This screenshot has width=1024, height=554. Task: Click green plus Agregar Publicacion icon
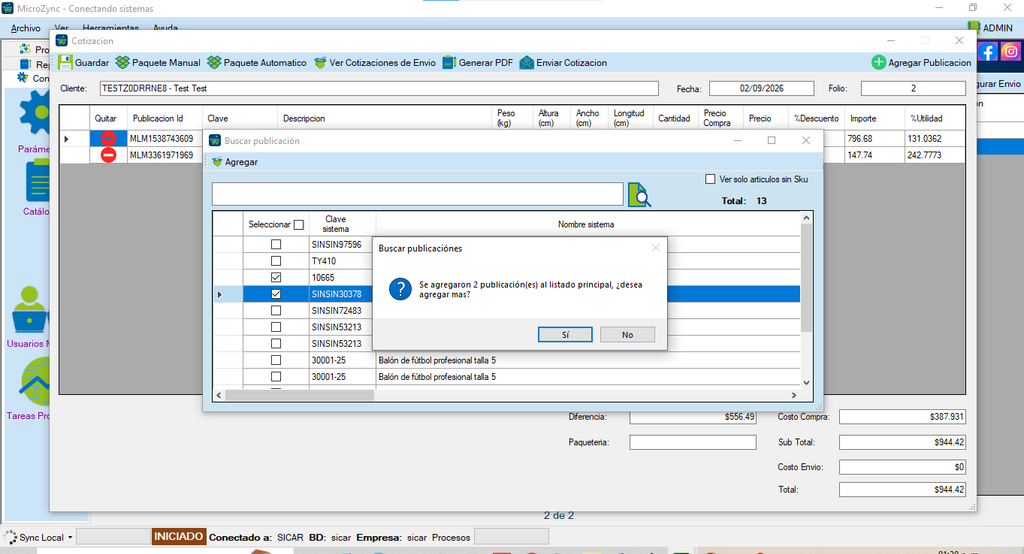[878, 63]
